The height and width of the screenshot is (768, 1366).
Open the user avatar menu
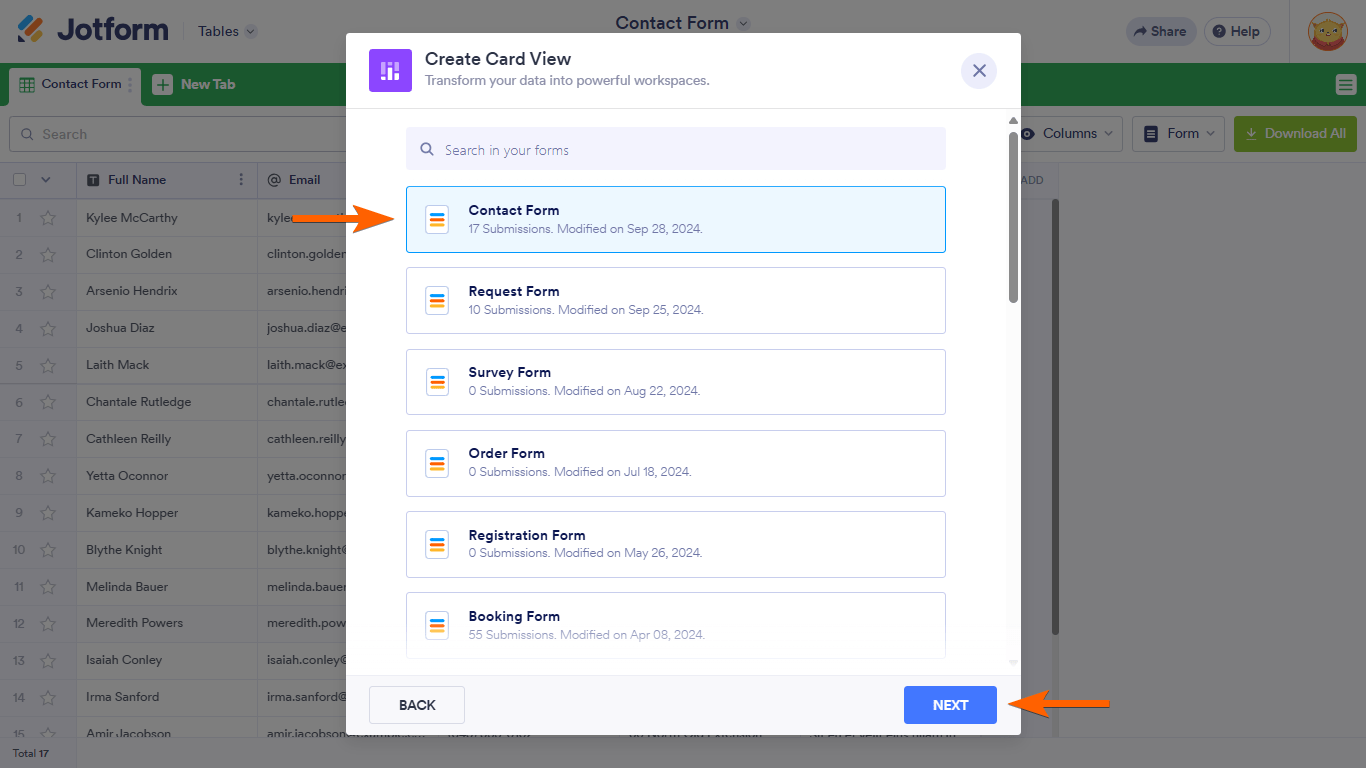[1328, 31]
